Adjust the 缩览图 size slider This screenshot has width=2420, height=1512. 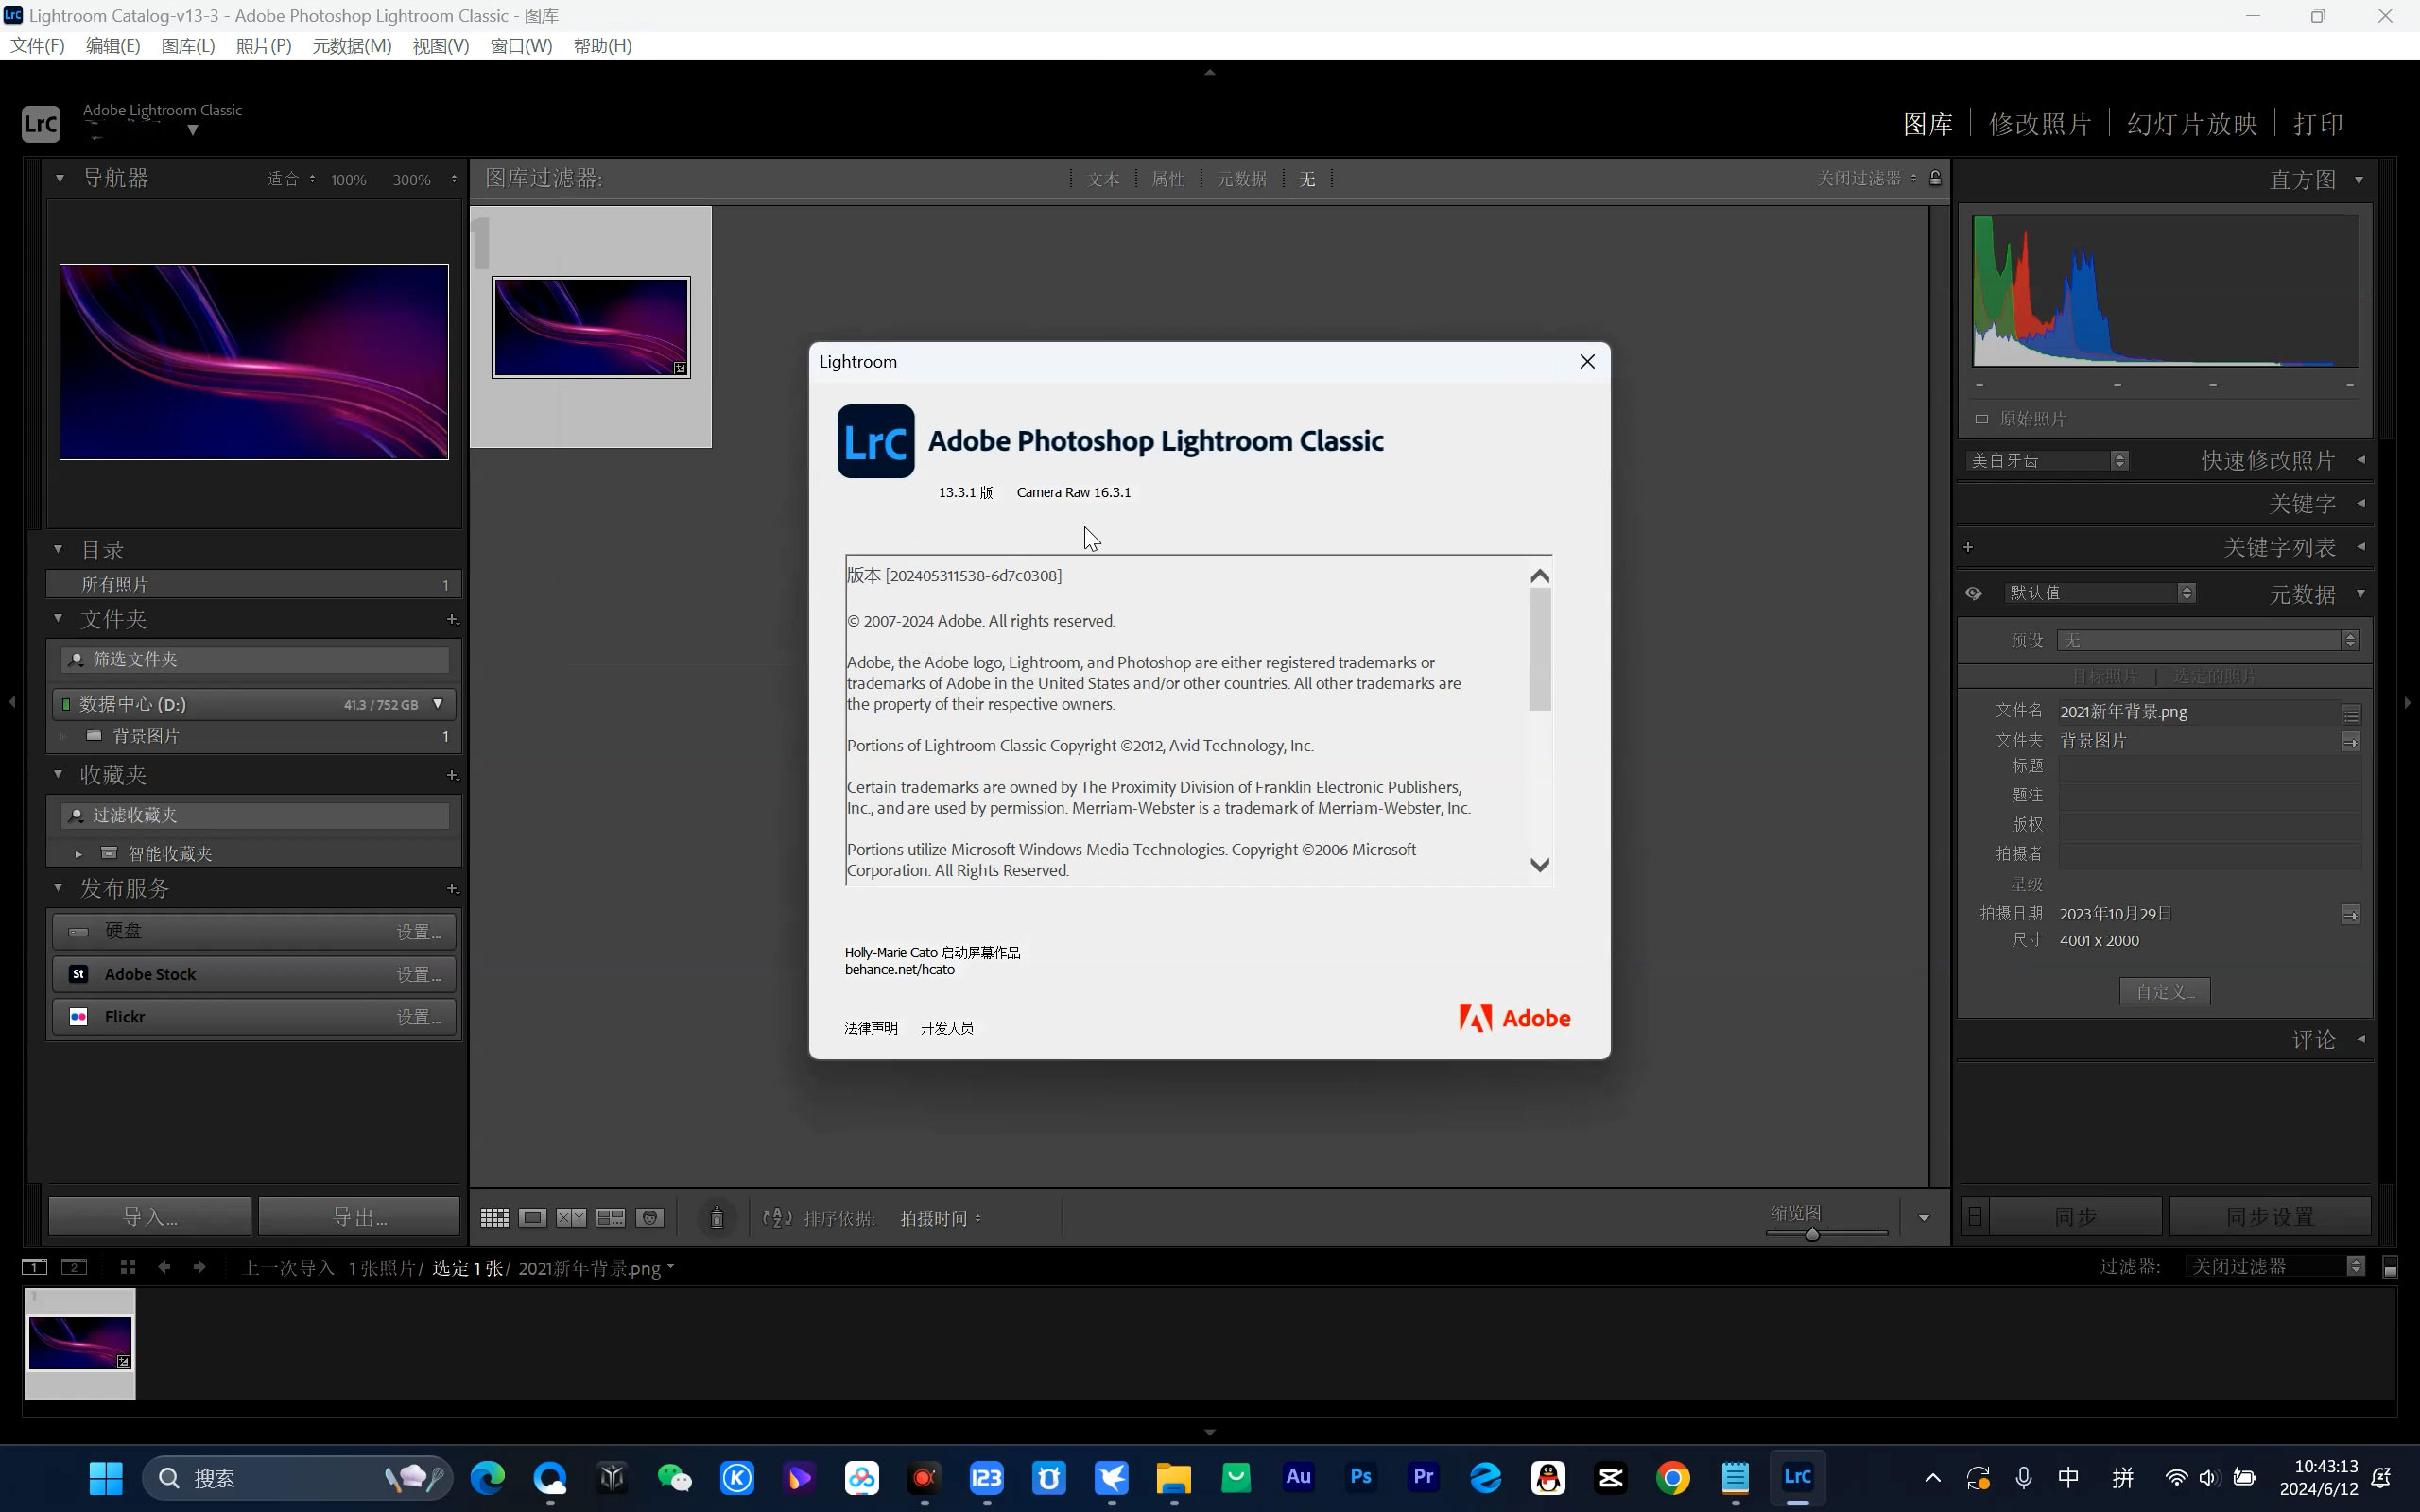pyautogui.click(x=1811, y=1234)
